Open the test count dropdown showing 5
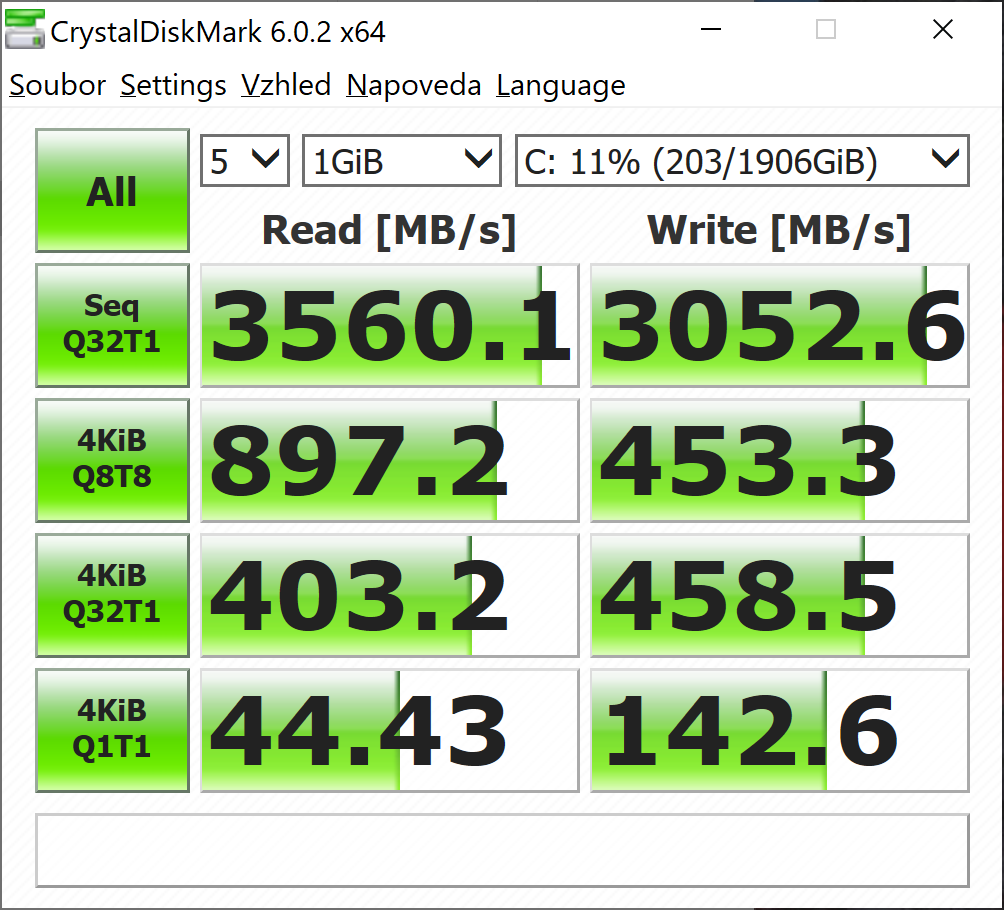1004x910 pixels. [x=245, y=161]
